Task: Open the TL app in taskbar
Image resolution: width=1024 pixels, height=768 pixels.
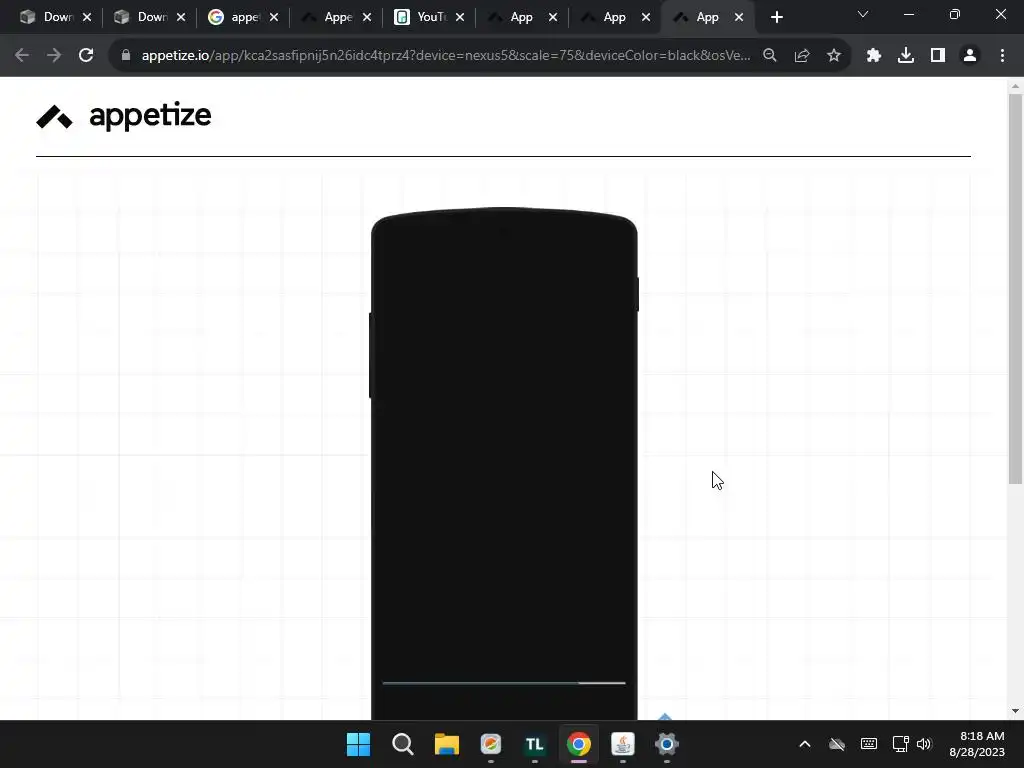Action: tap(535, 744)
